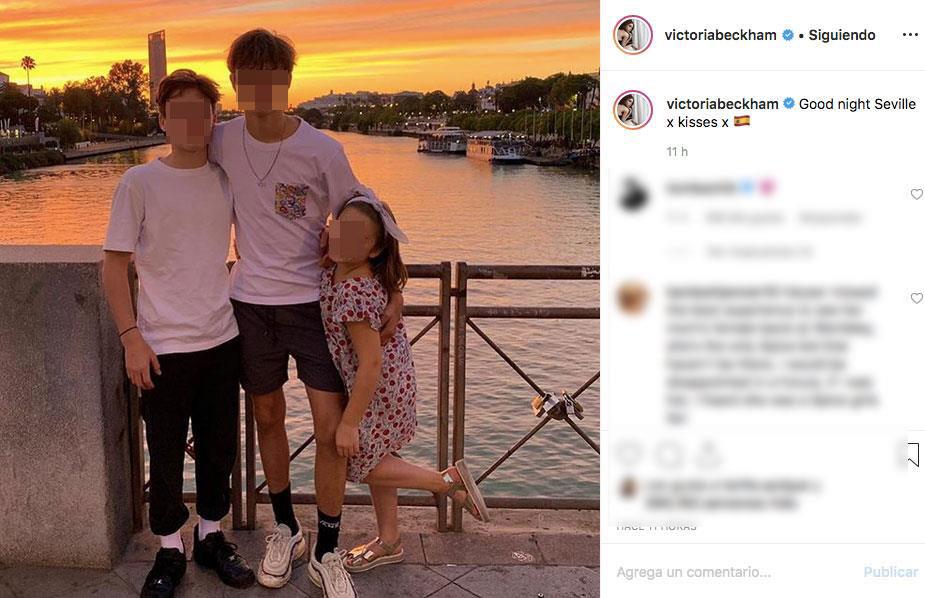Viewport: 925px width, 598px height.
Task: Click the verified badge in the caption
Action: 789,104
